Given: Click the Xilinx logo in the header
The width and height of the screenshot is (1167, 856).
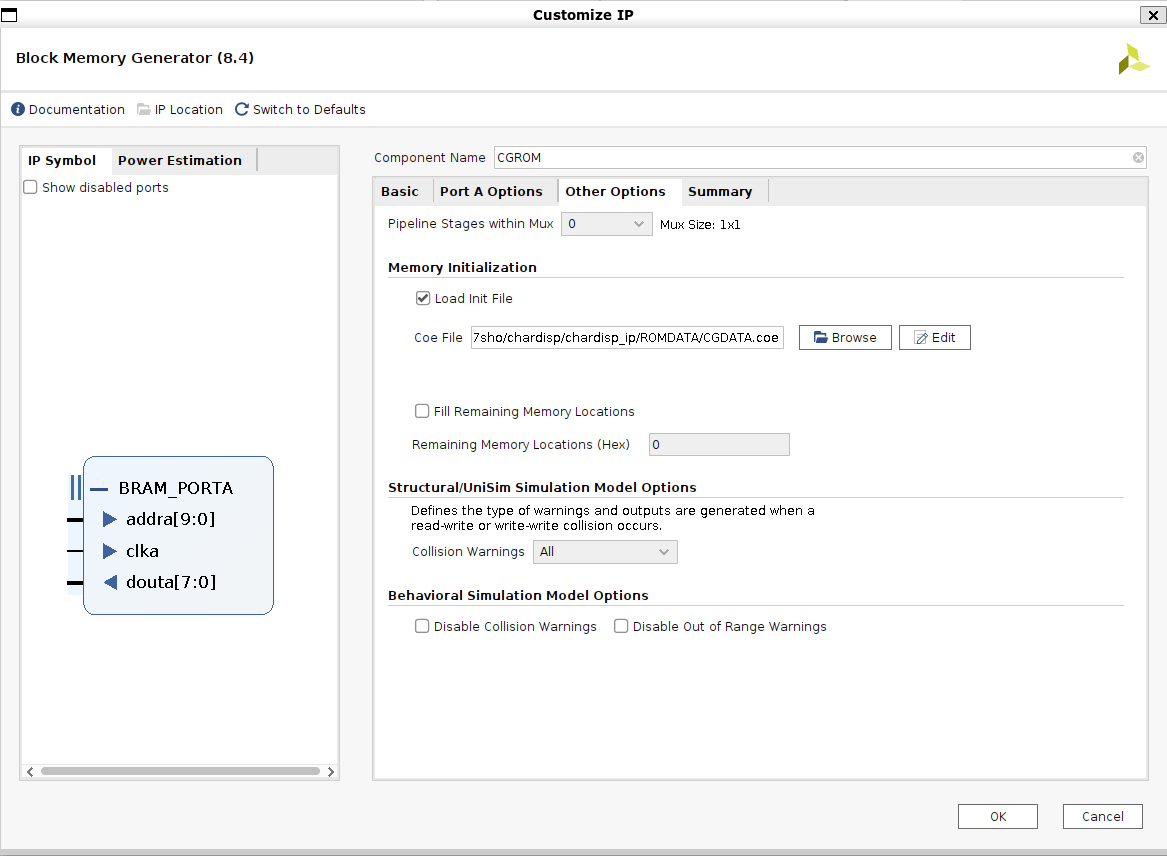Looking at the screenshot, I should [x=1133, y=60].
